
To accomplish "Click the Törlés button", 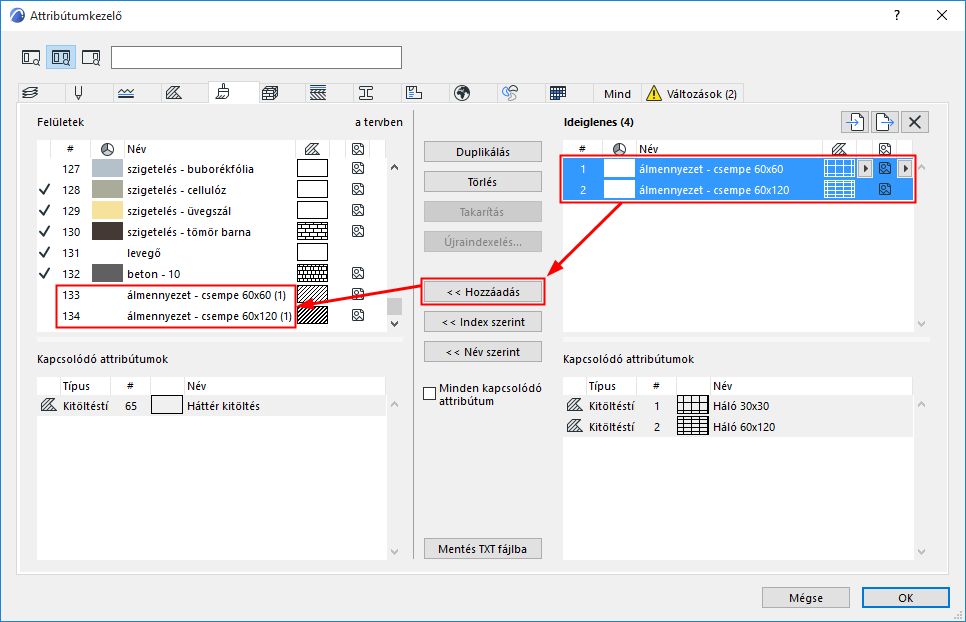I will 483,182.
